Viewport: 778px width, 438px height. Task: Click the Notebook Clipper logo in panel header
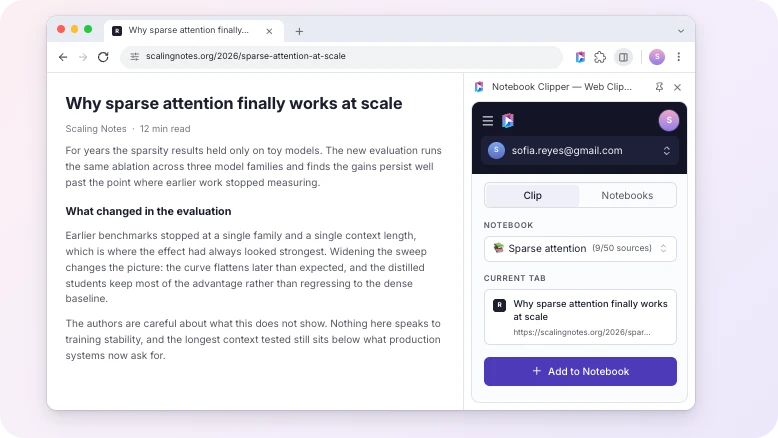point(508,121)
